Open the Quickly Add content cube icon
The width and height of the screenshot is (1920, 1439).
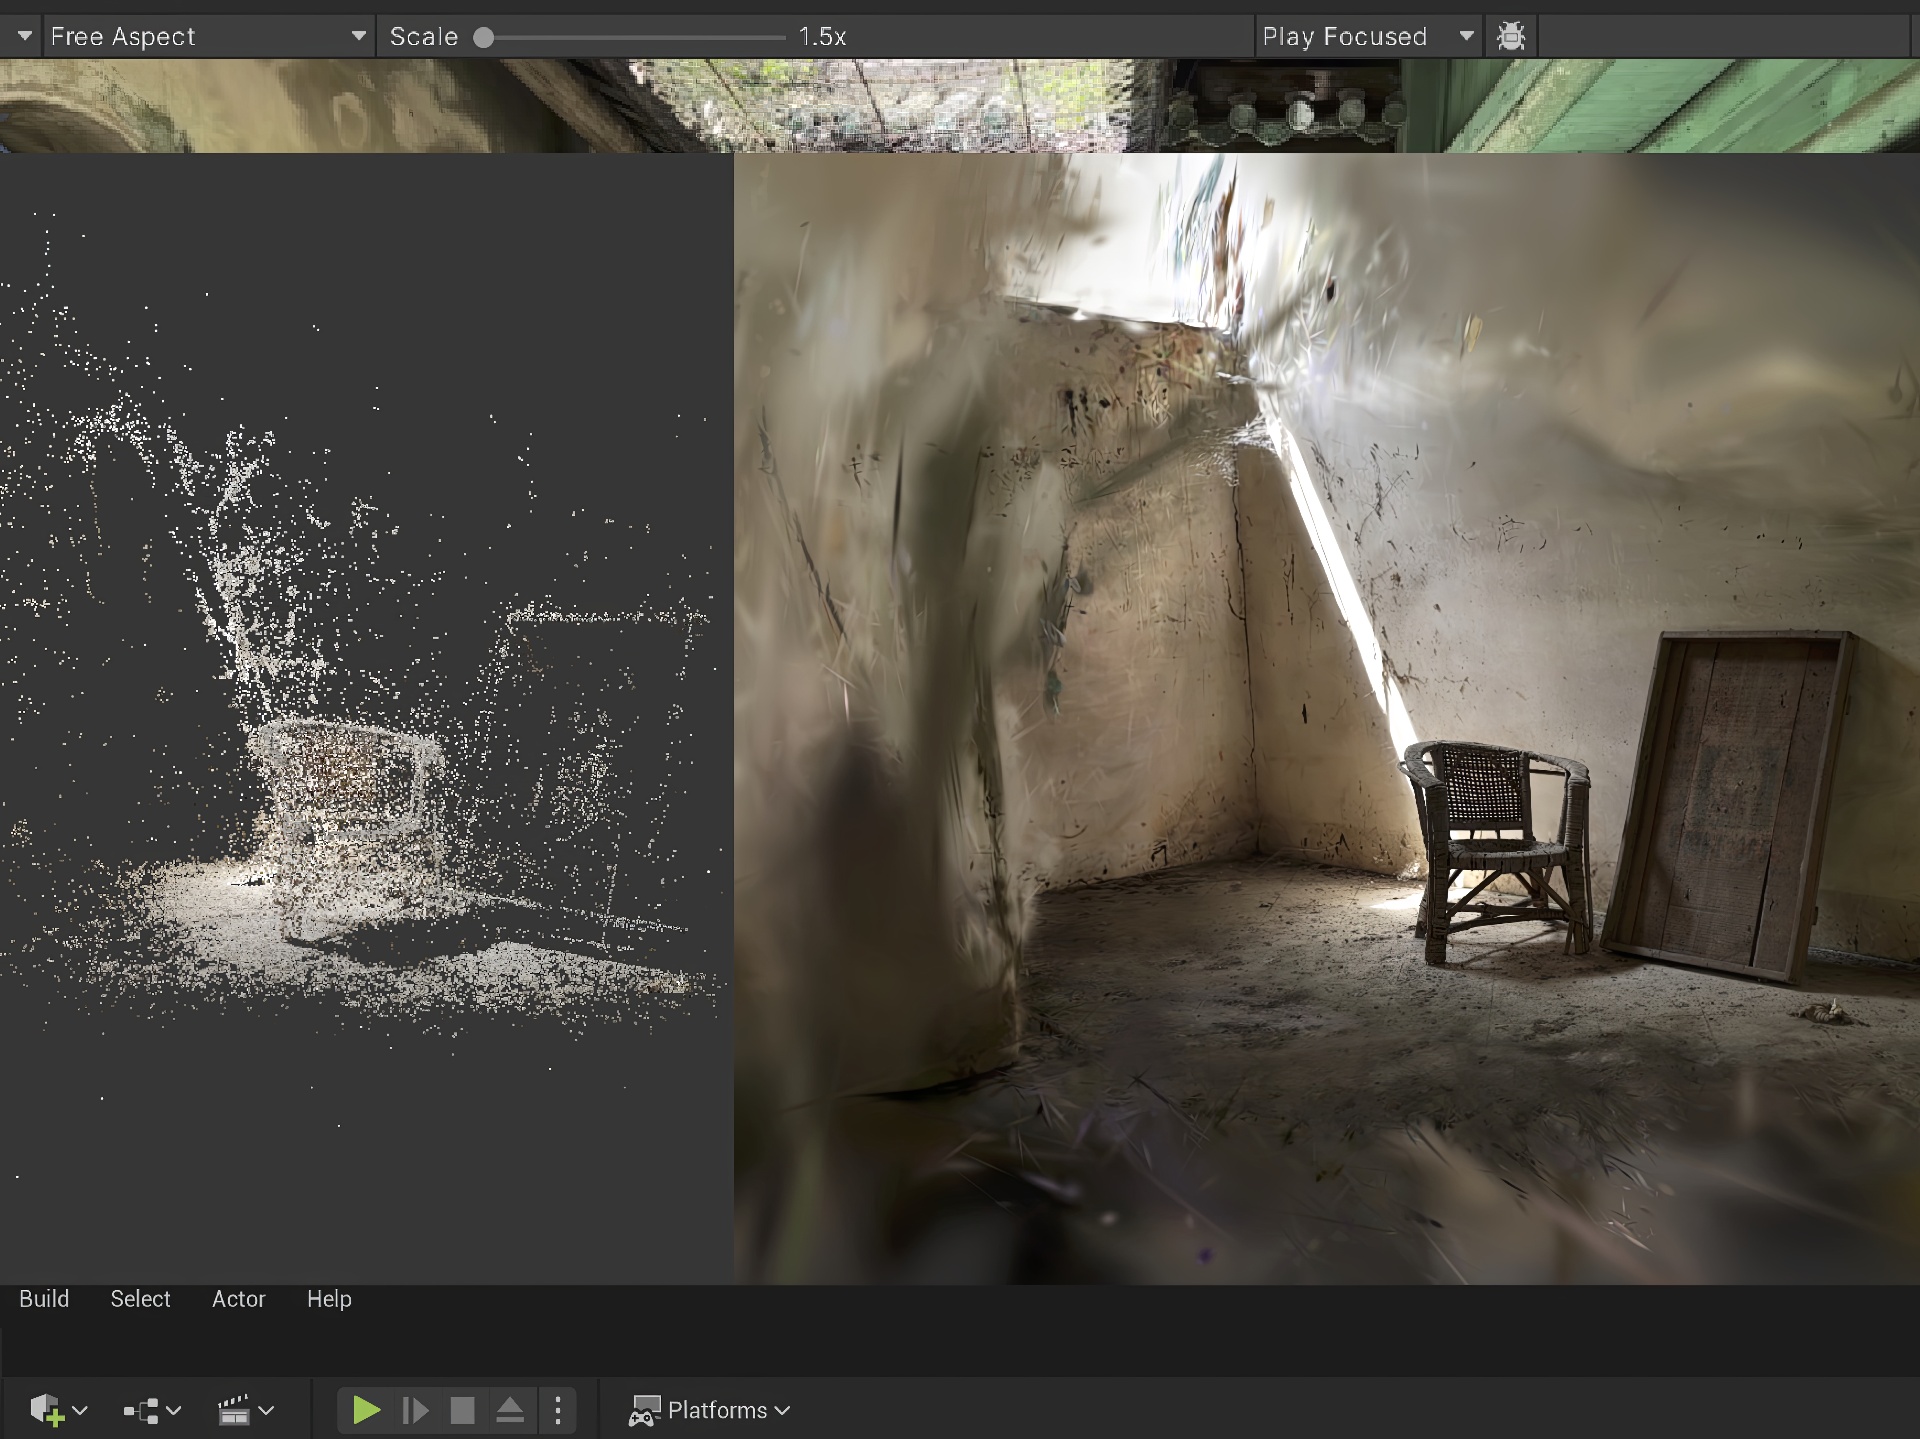point(46,1410)
